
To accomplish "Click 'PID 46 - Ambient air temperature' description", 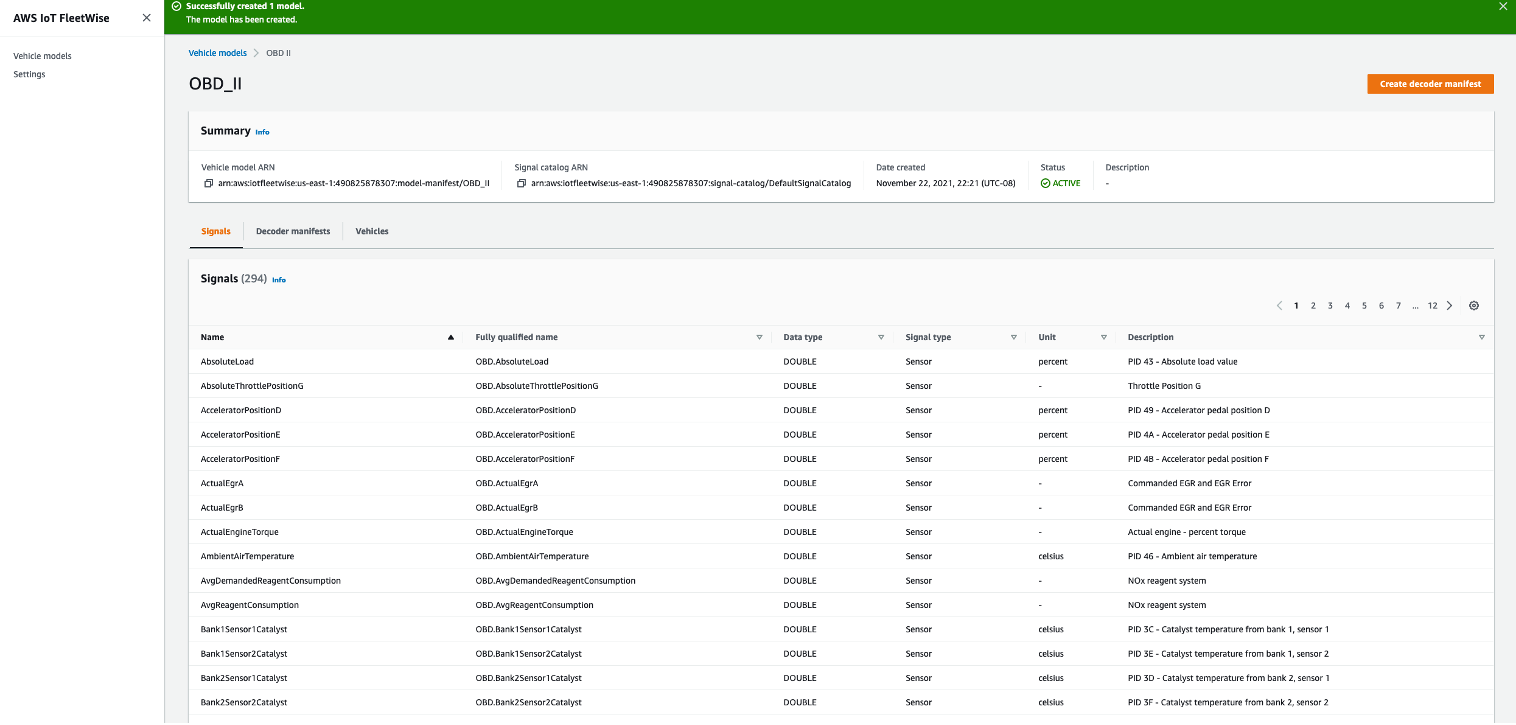I will pos(1192,557).
